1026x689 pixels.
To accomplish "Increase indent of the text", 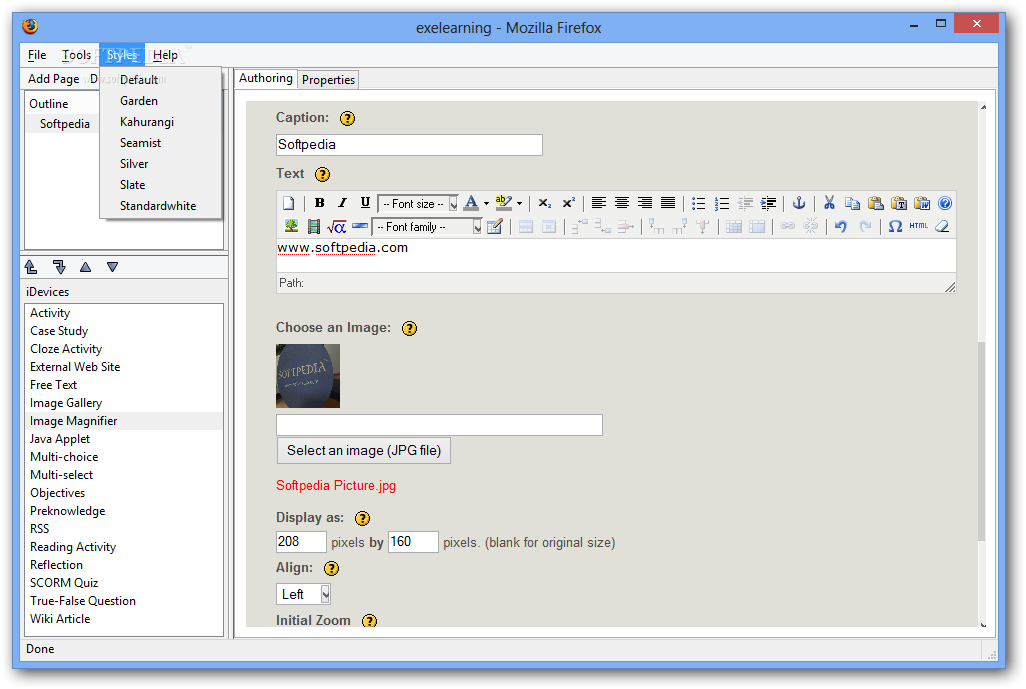I will click(x=768, y=203).
